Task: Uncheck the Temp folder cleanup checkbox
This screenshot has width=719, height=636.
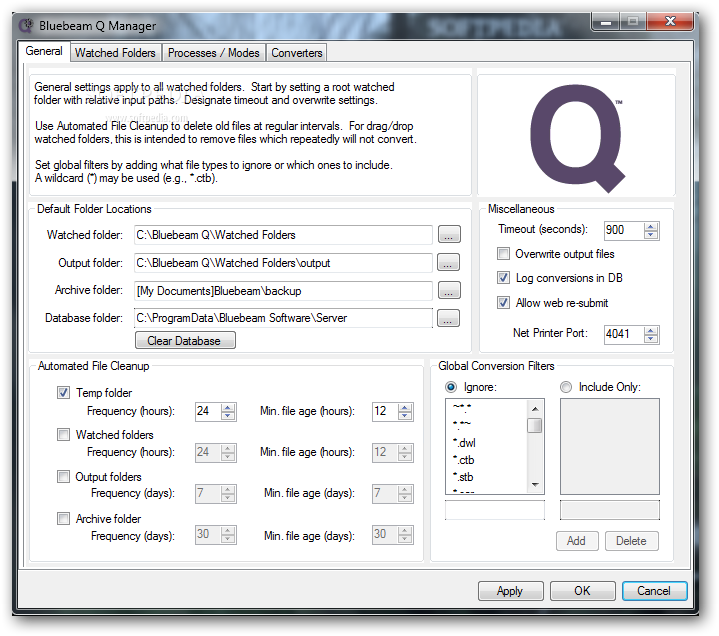Action: [63, 393]
